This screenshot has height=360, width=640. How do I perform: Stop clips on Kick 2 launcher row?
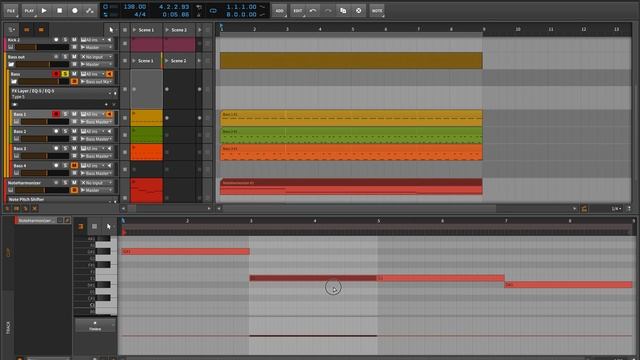(125, 44)
